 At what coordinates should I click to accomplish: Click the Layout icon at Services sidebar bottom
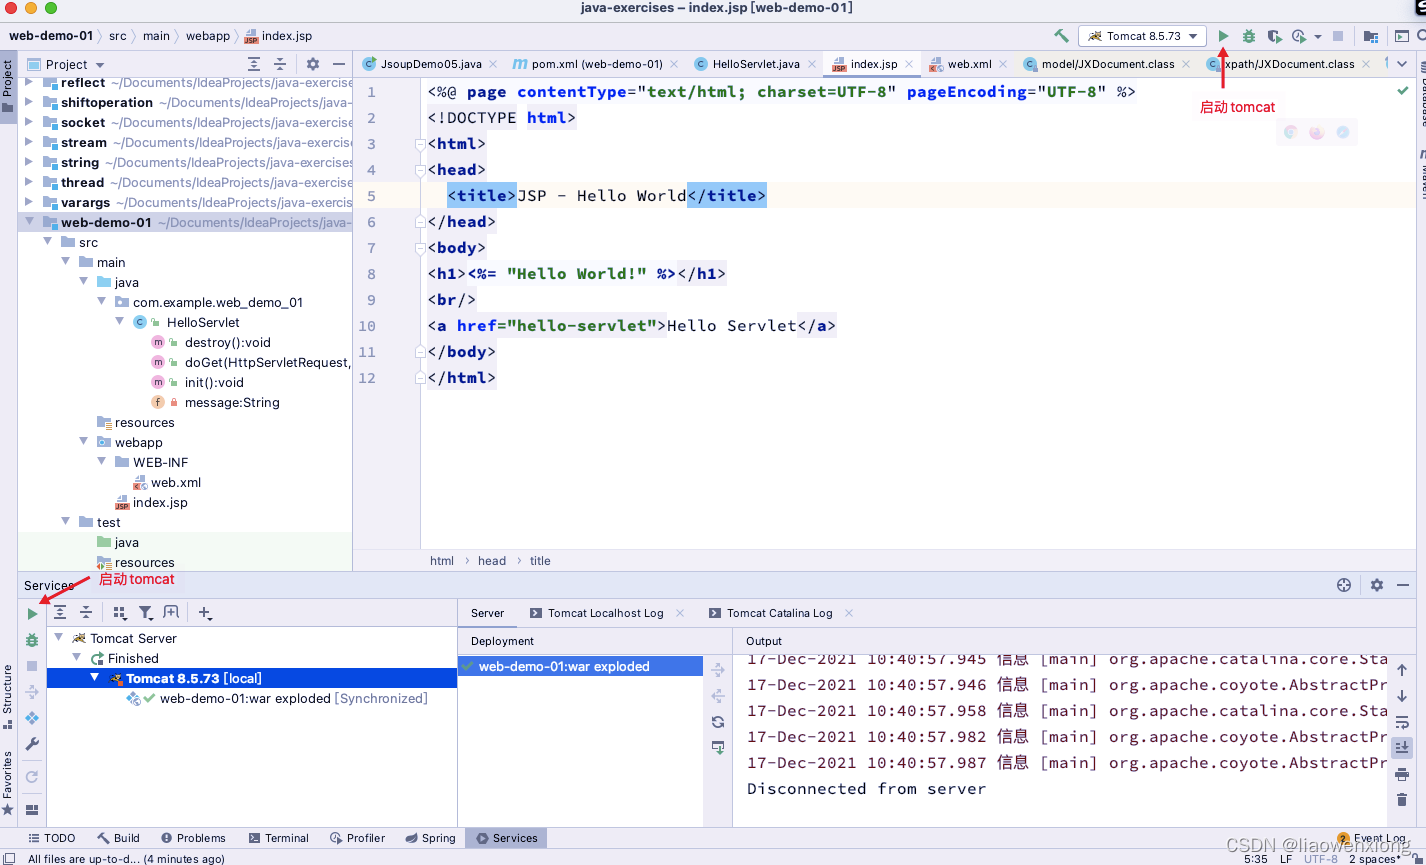coord(32,810)
